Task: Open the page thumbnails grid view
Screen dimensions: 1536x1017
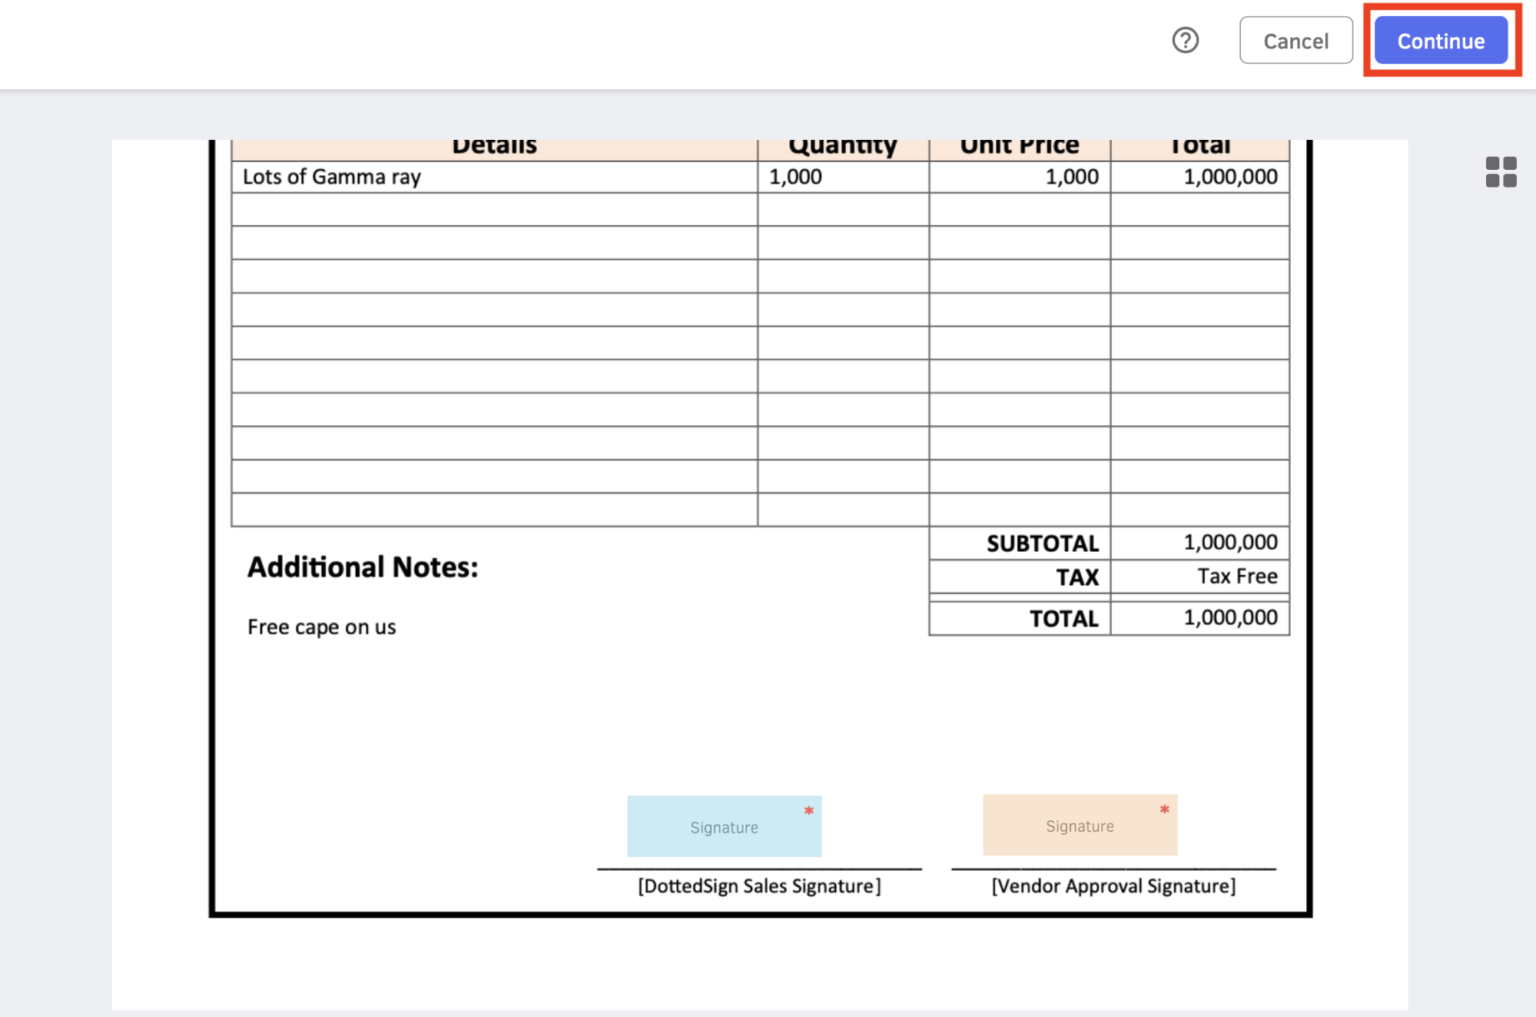Action: pyautogui.click(x=1500, y=172)
